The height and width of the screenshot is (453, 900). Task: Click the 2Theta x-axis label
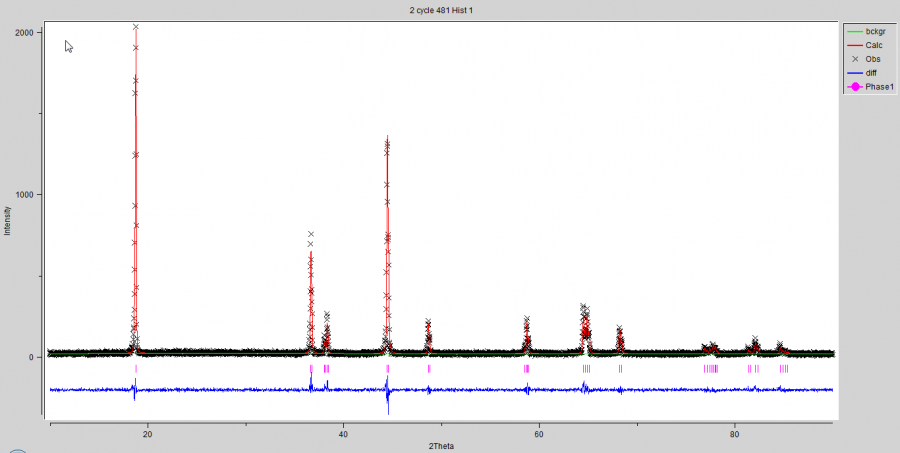coord(441,444)
